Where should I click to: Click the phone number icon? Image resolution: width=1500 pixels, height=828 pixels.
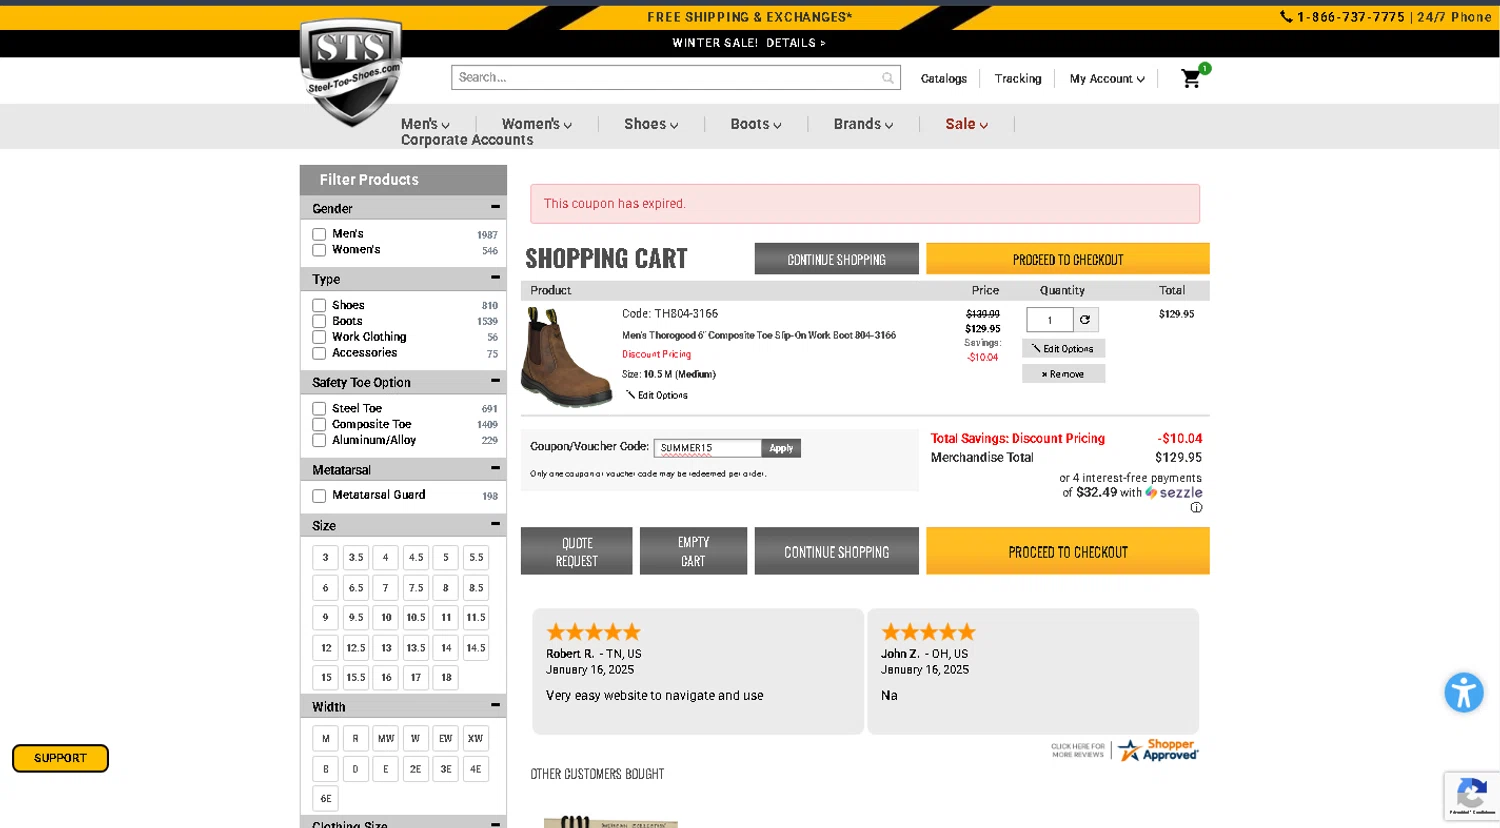pyautogui.click(x=1286, y=17)
